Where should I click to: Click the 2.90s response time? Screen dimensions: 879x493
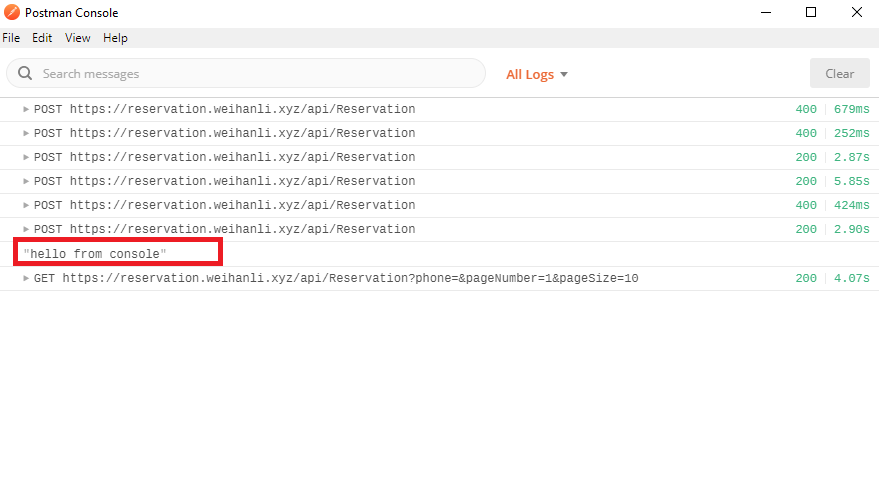pyautogui.click(x=852, y=229)
